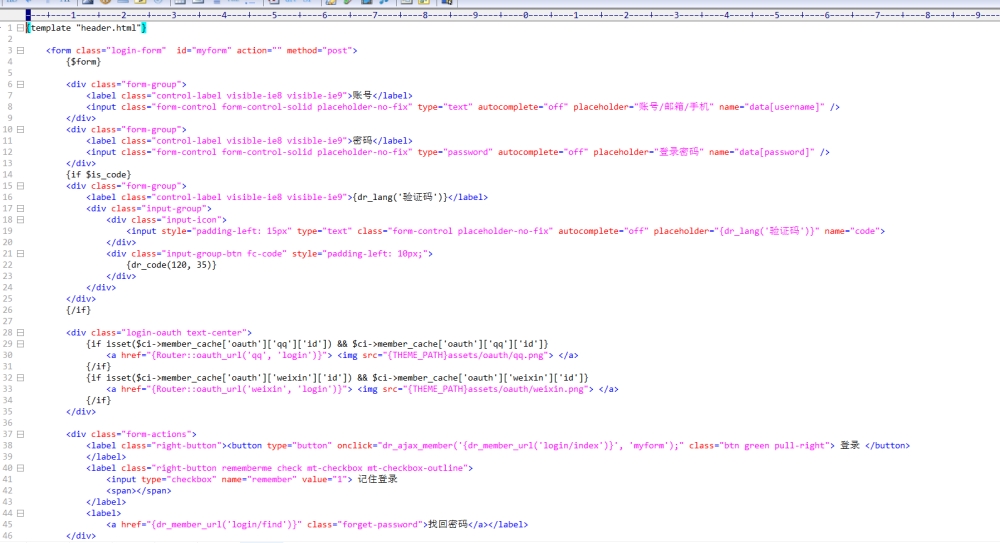This screenshot has width=1000, height=543.
Task: Click the data[password] name attribute value
Action: click(774, 152)
